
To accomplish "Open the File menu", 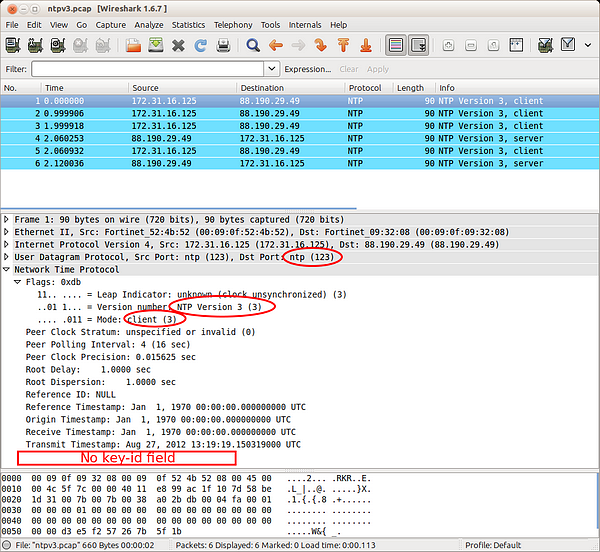I will click(12, 25).
